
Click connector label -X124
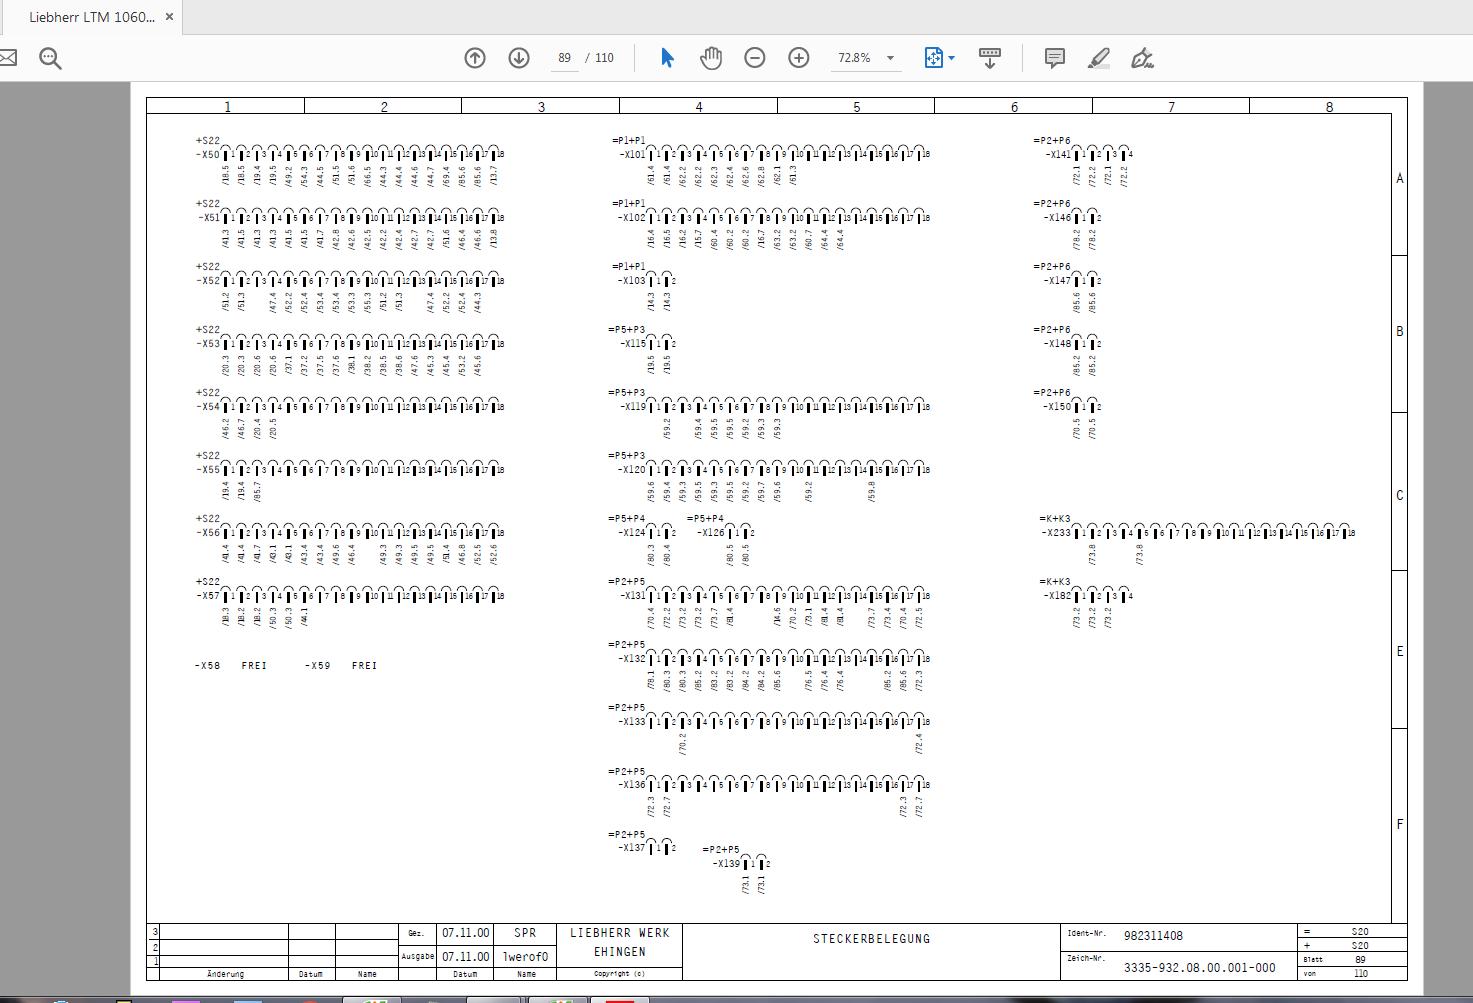pos(631,533)
